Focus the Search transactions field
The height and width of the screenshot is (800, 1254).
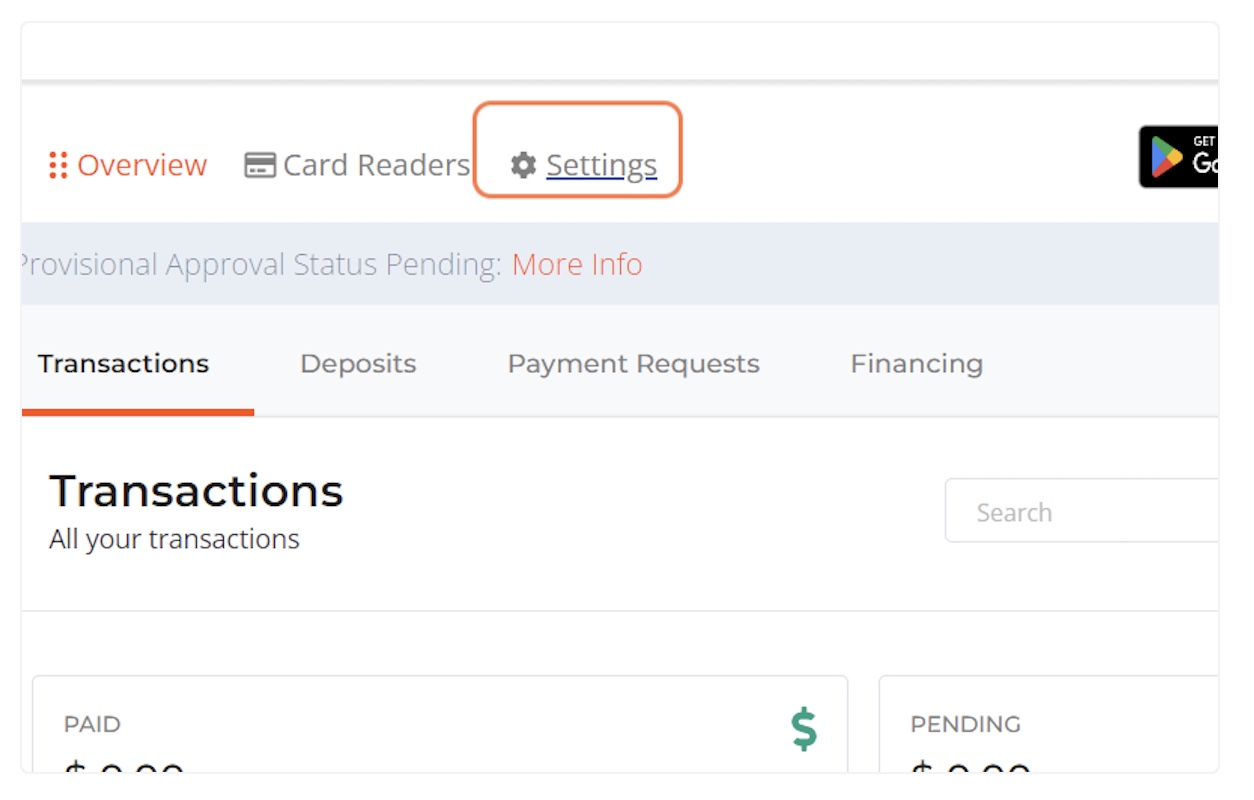1082,511
